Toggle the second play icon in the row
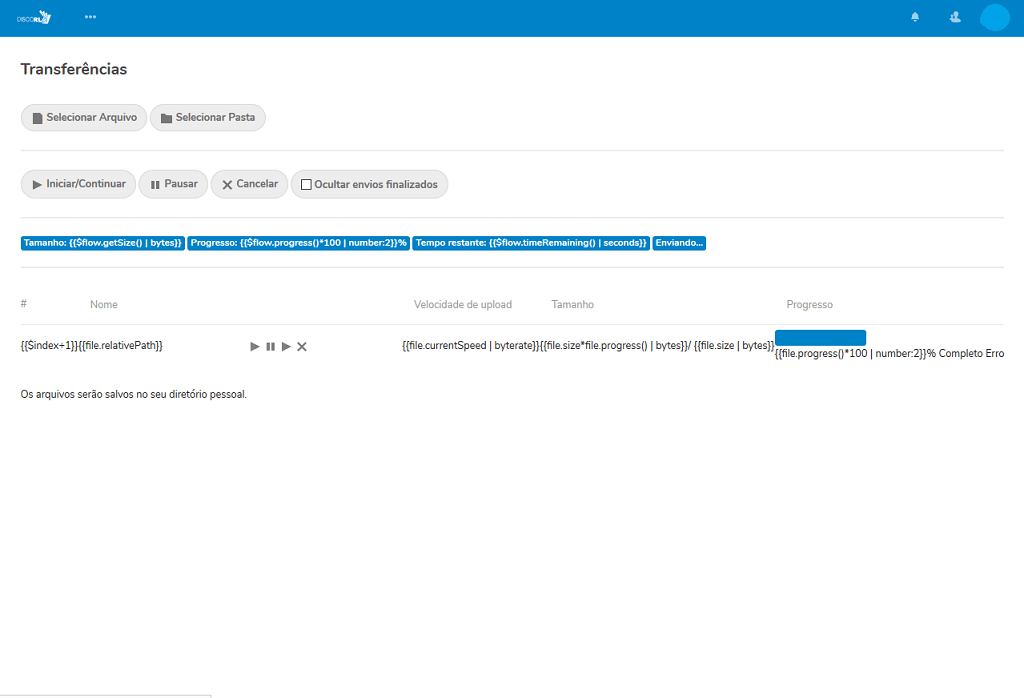Viewport: 1024px width, 698px height. (286, 346)
